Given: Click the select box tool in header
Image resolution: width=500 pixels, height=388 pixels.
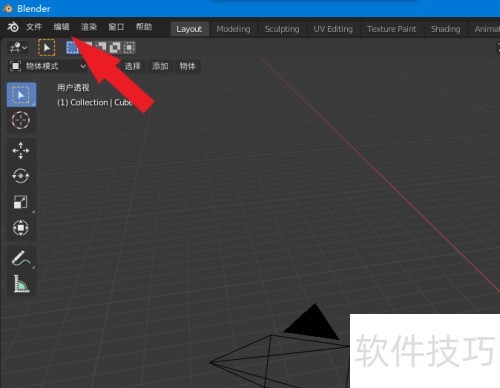Looking at the screenshot, I should [47, 48].
